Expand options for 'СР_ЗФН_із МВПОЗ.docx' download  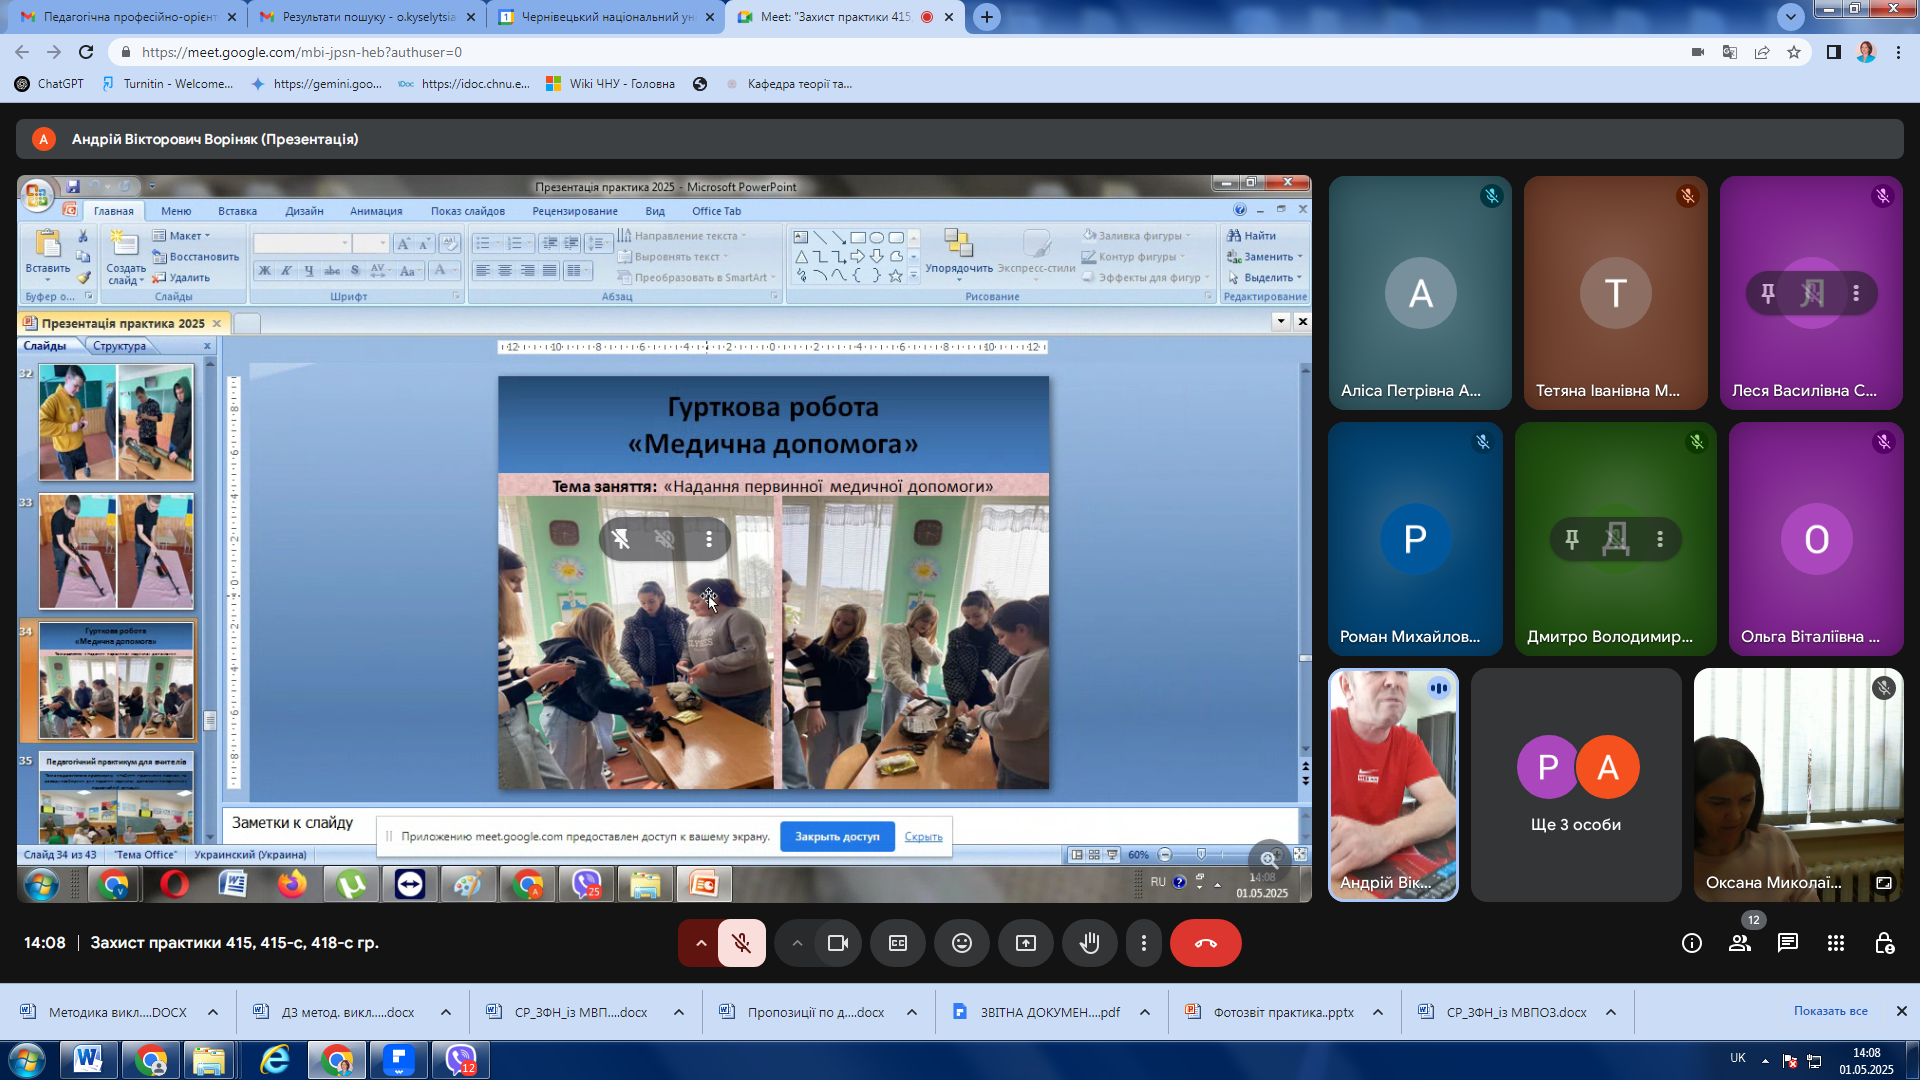(x=1611, y=1012)
